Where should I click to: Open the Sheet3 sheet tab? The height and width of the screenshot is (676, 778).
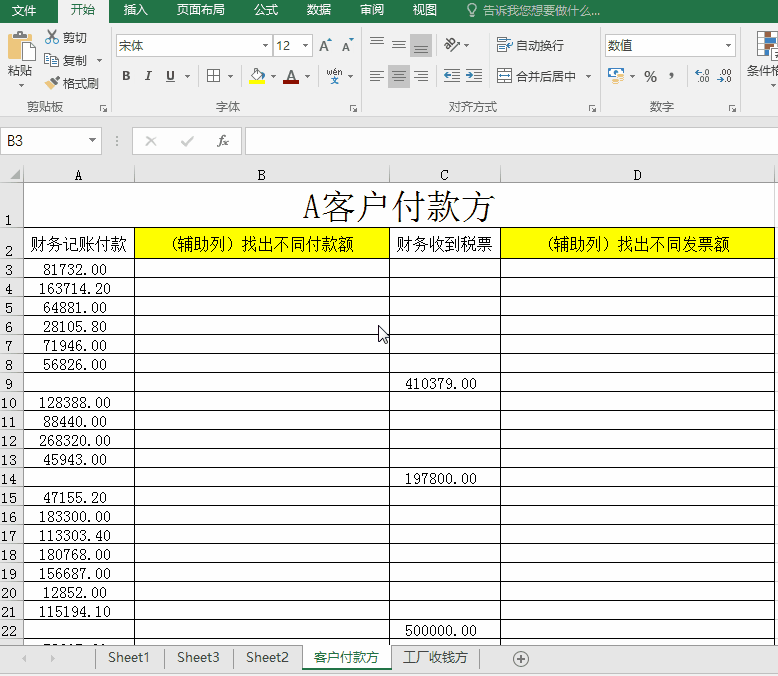pyautogui.click(x=198, y=658)
